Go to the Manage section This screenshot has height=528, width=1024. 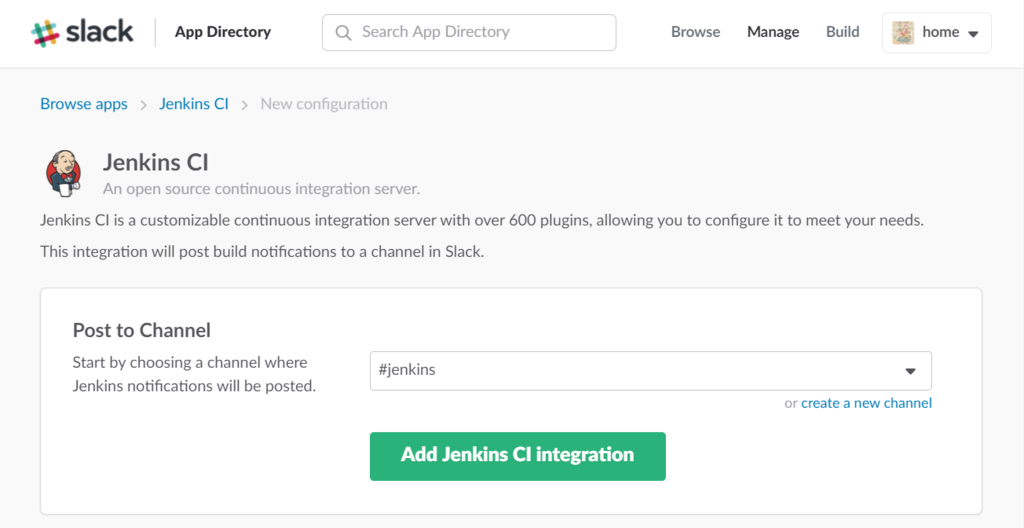coord(773,32)
